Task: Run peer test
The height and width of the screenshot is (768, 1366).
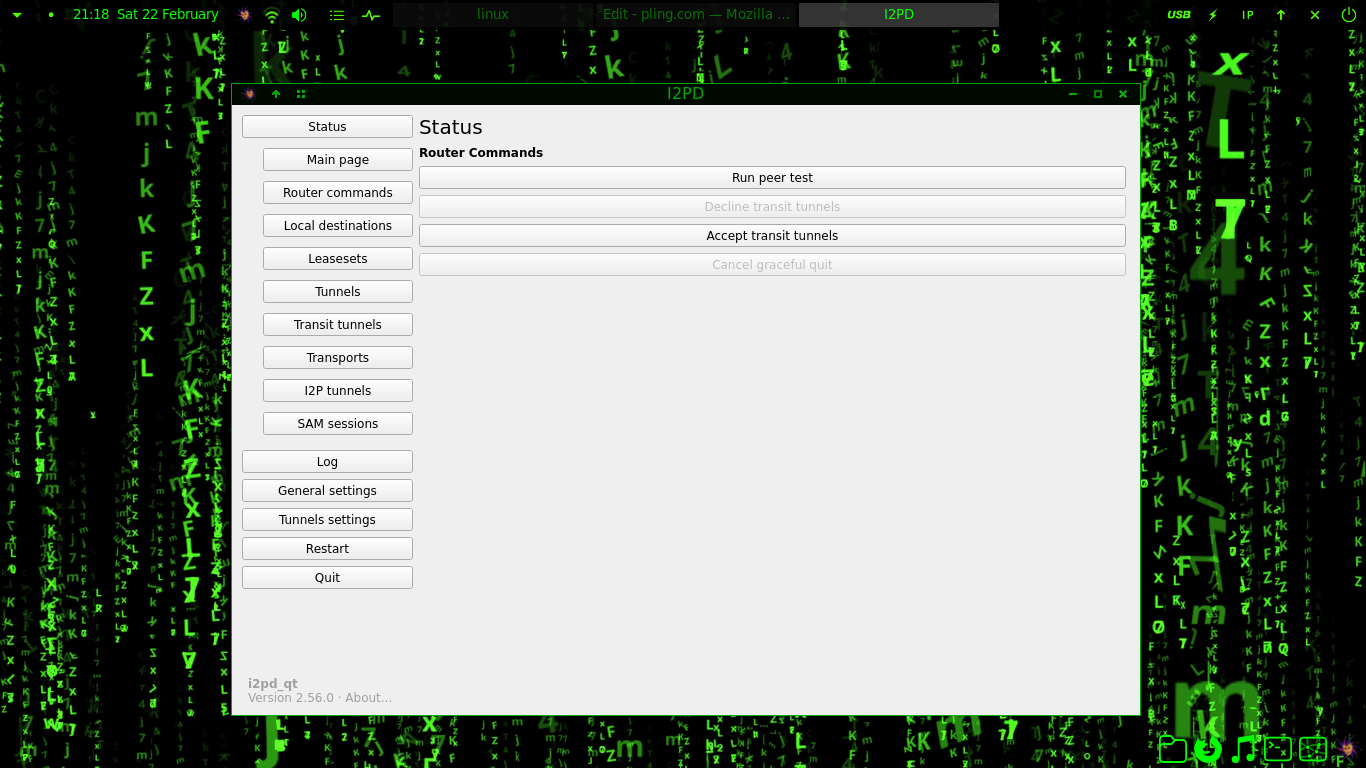Action: tap(772, 178)
